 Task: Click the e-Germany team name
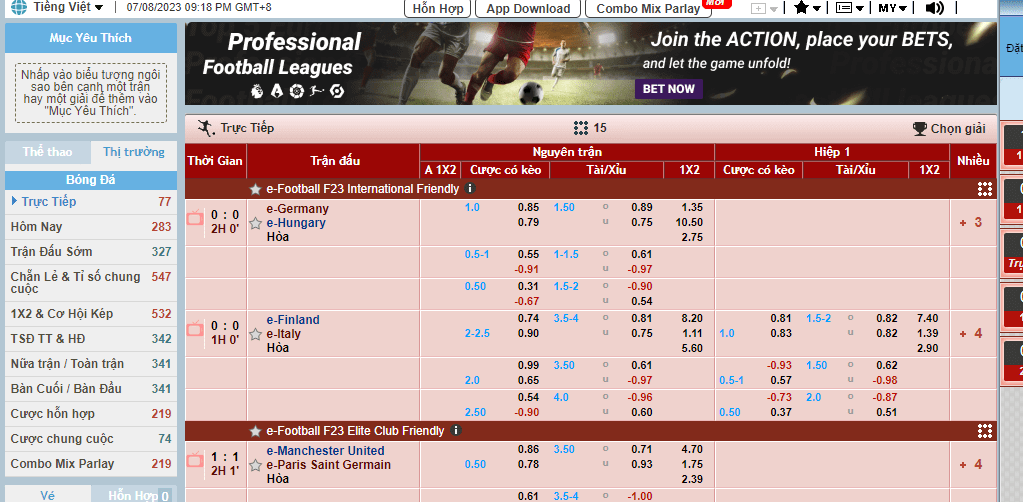[x=298, y=209]
